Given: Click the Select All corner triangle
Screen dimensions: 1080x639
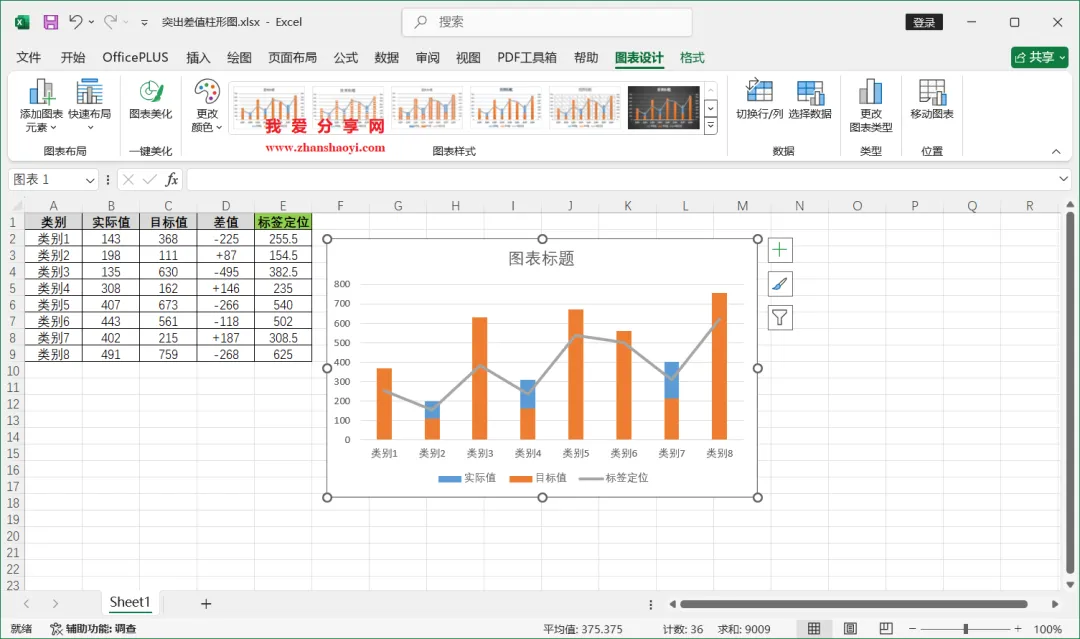Looking at the screenshot, I should [17, 205].
